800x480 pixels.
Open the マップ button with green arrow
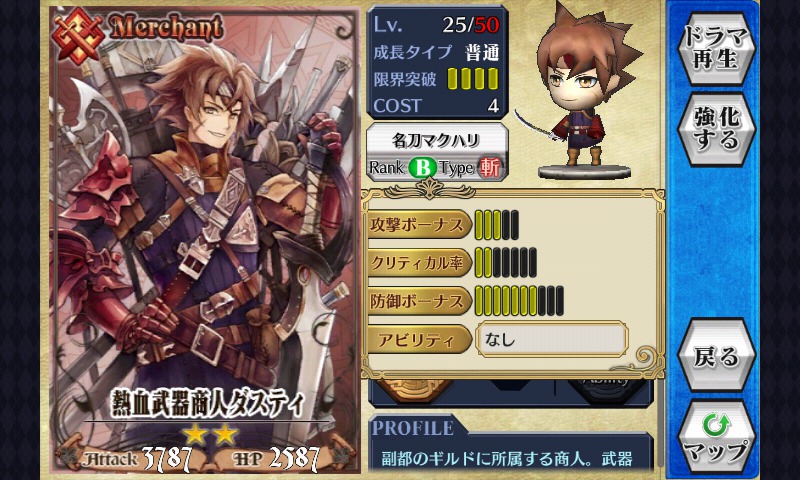[716, 438]
